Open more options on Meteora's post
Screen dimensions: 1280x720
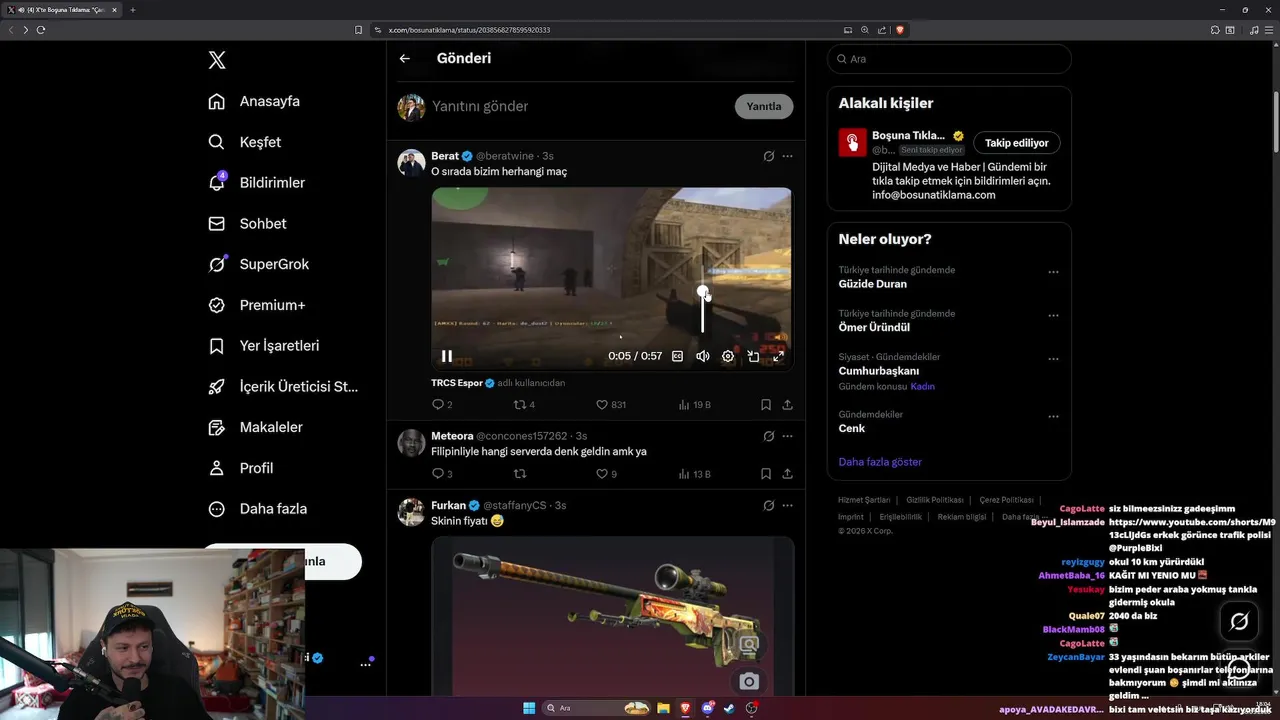coord(787,436)
